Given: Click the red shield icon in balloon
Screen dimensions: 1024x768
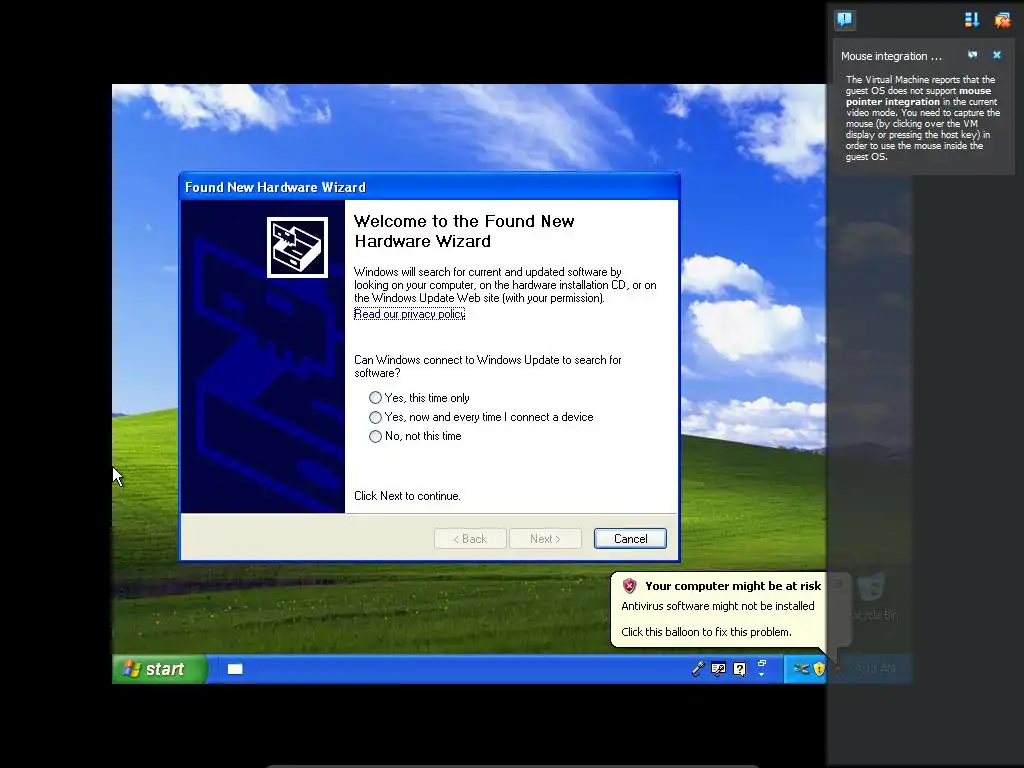Looking at the screenshot, I should click(x=630, y=586).
